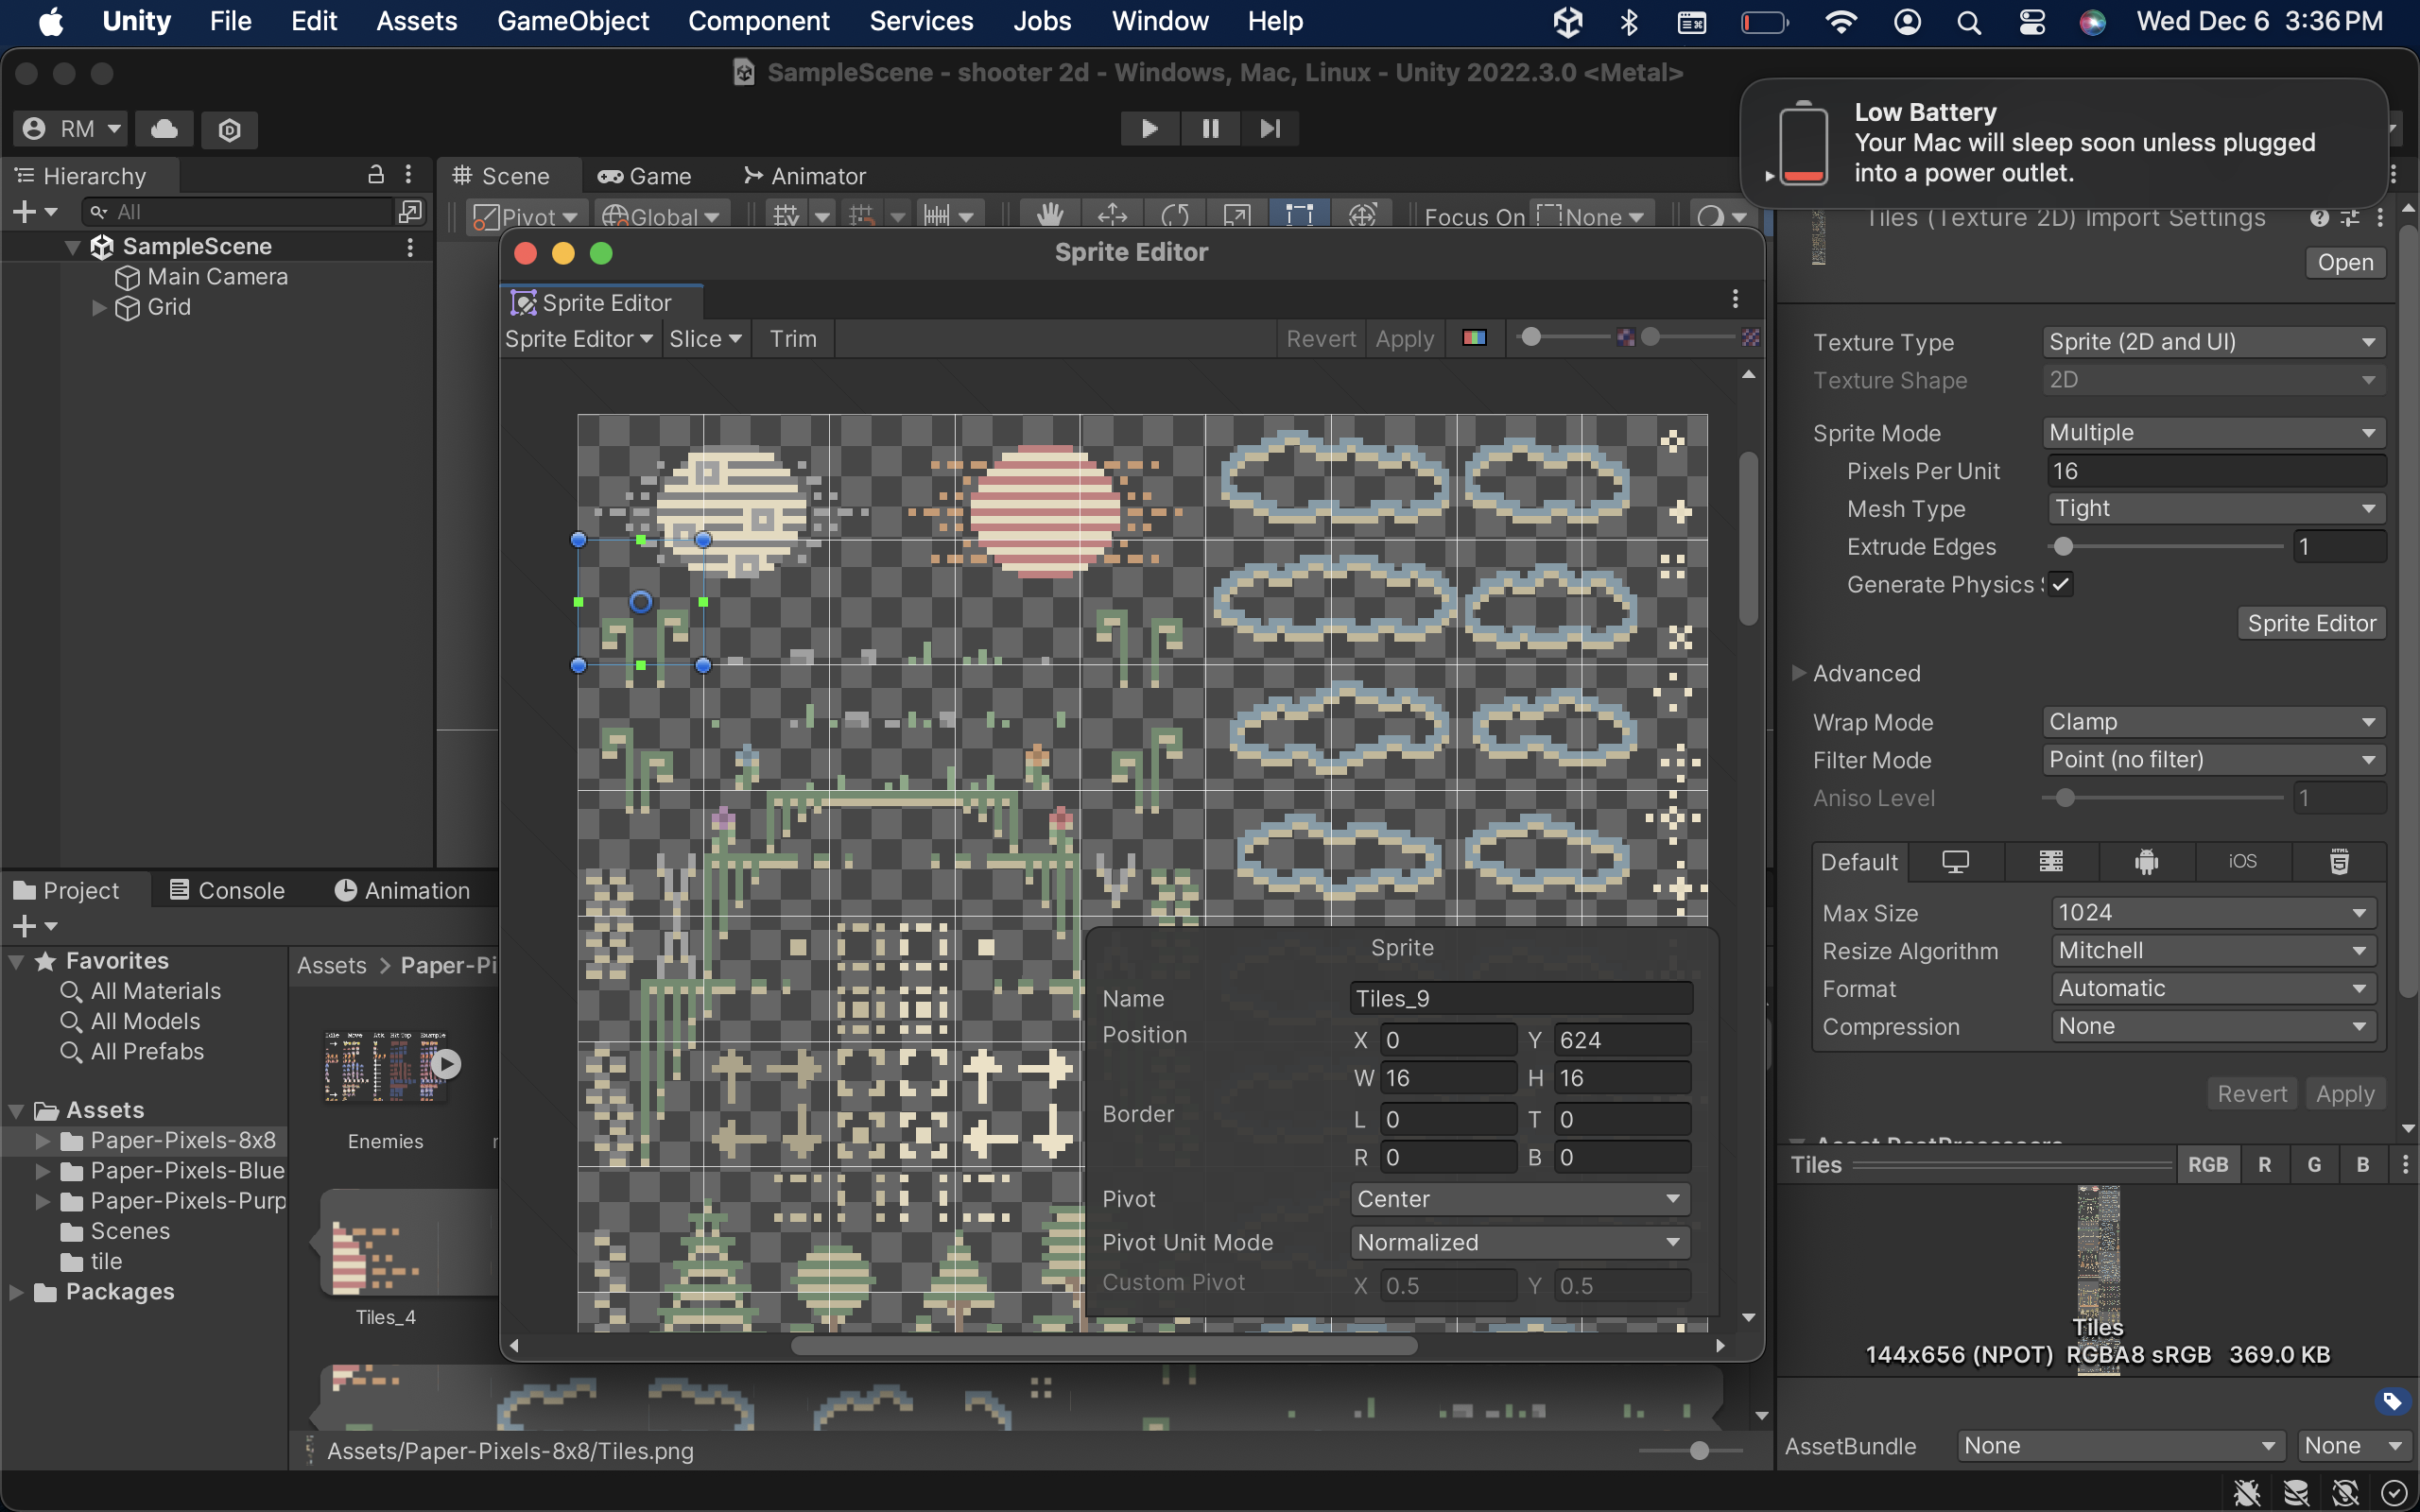Open the import settings help icon
The width and height of the screenshot is (2420, 1512).
click(2319, 217)
